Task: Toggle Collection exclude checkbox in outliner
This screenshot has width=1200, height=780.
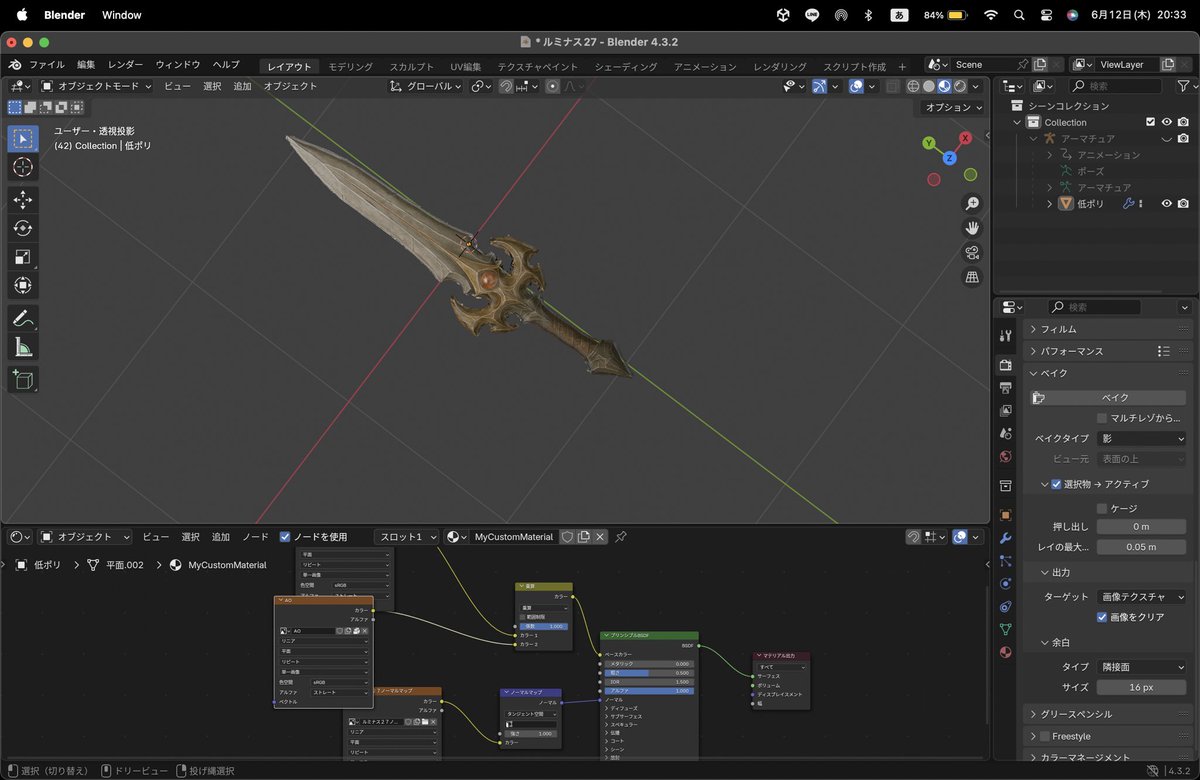Action: click(x=1150, y=122)
